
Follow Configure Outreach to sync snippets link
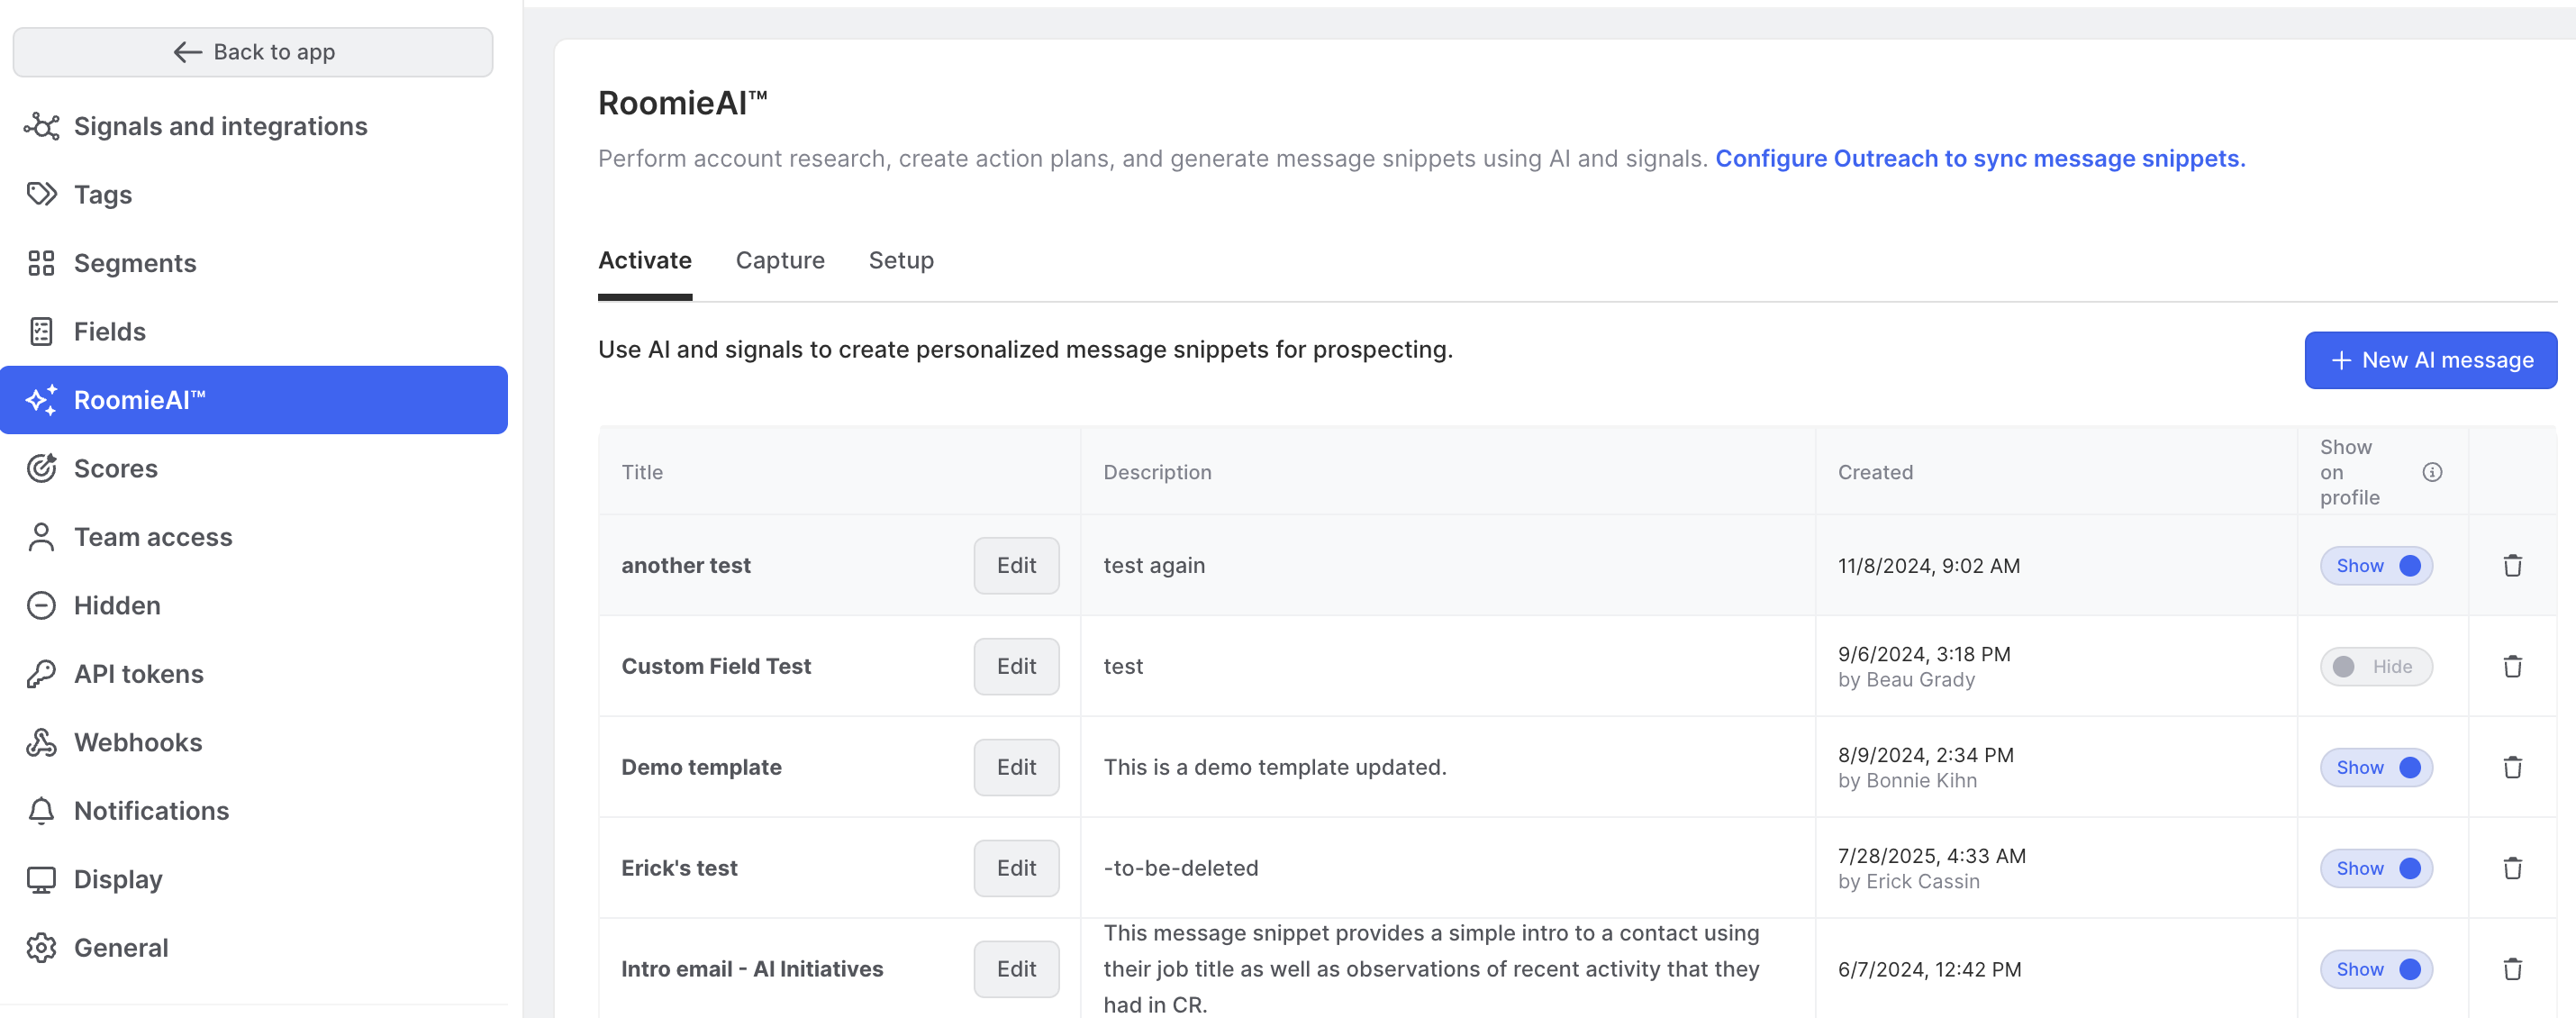click(x=1979, y=159)
